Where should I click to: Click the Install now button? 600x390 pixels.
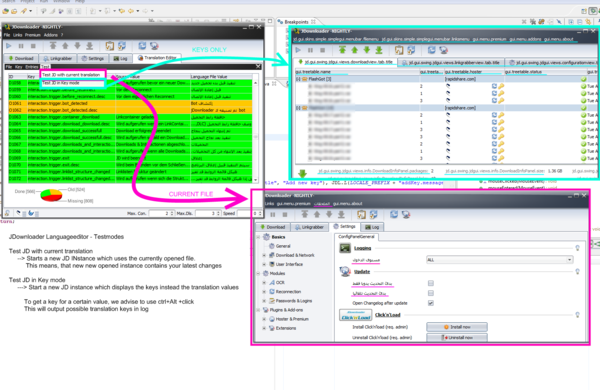point(457,327)
